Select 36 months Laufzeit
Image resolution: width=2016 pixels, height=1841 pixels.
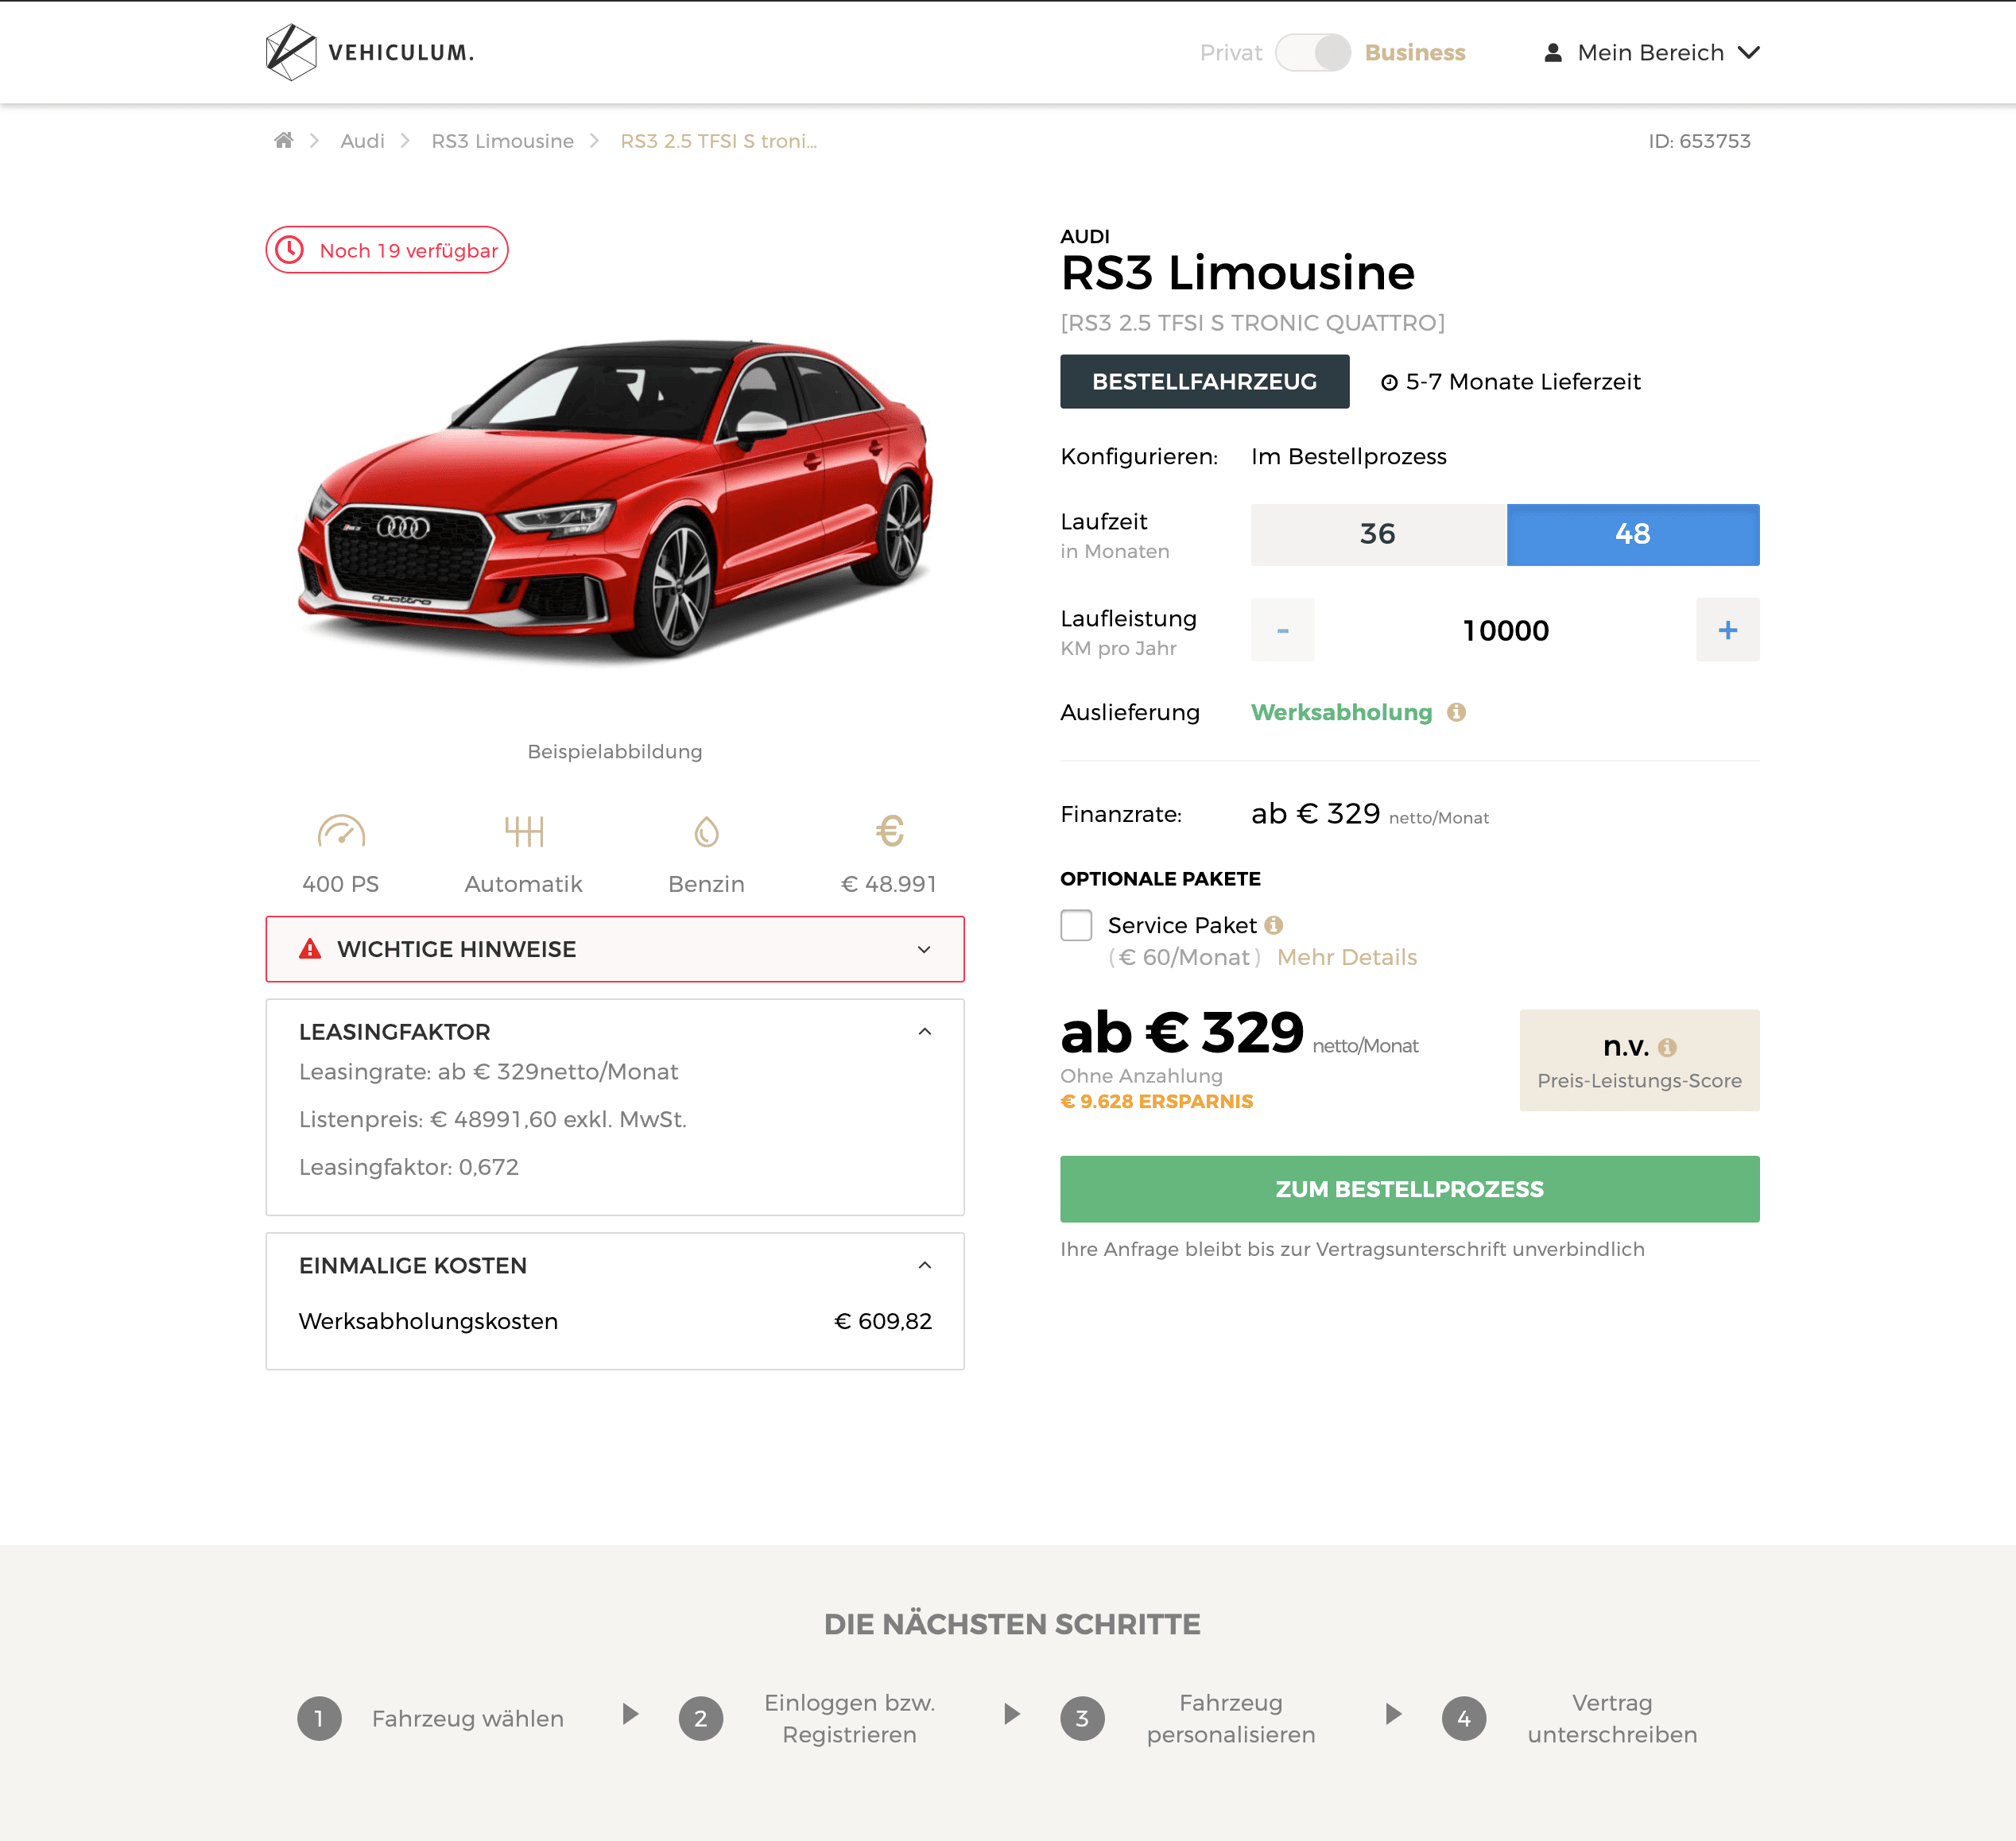pyautogui.click(x=1378, y=534)
